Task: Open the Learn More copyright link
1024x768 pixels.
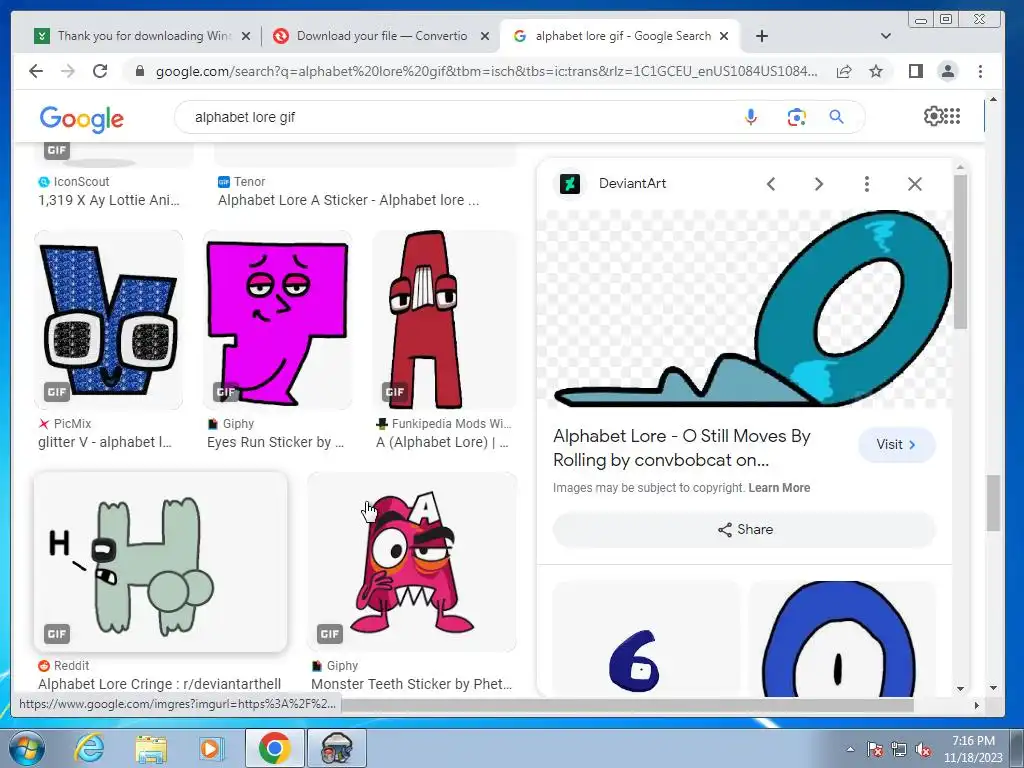Action: (x=779, y=488)
